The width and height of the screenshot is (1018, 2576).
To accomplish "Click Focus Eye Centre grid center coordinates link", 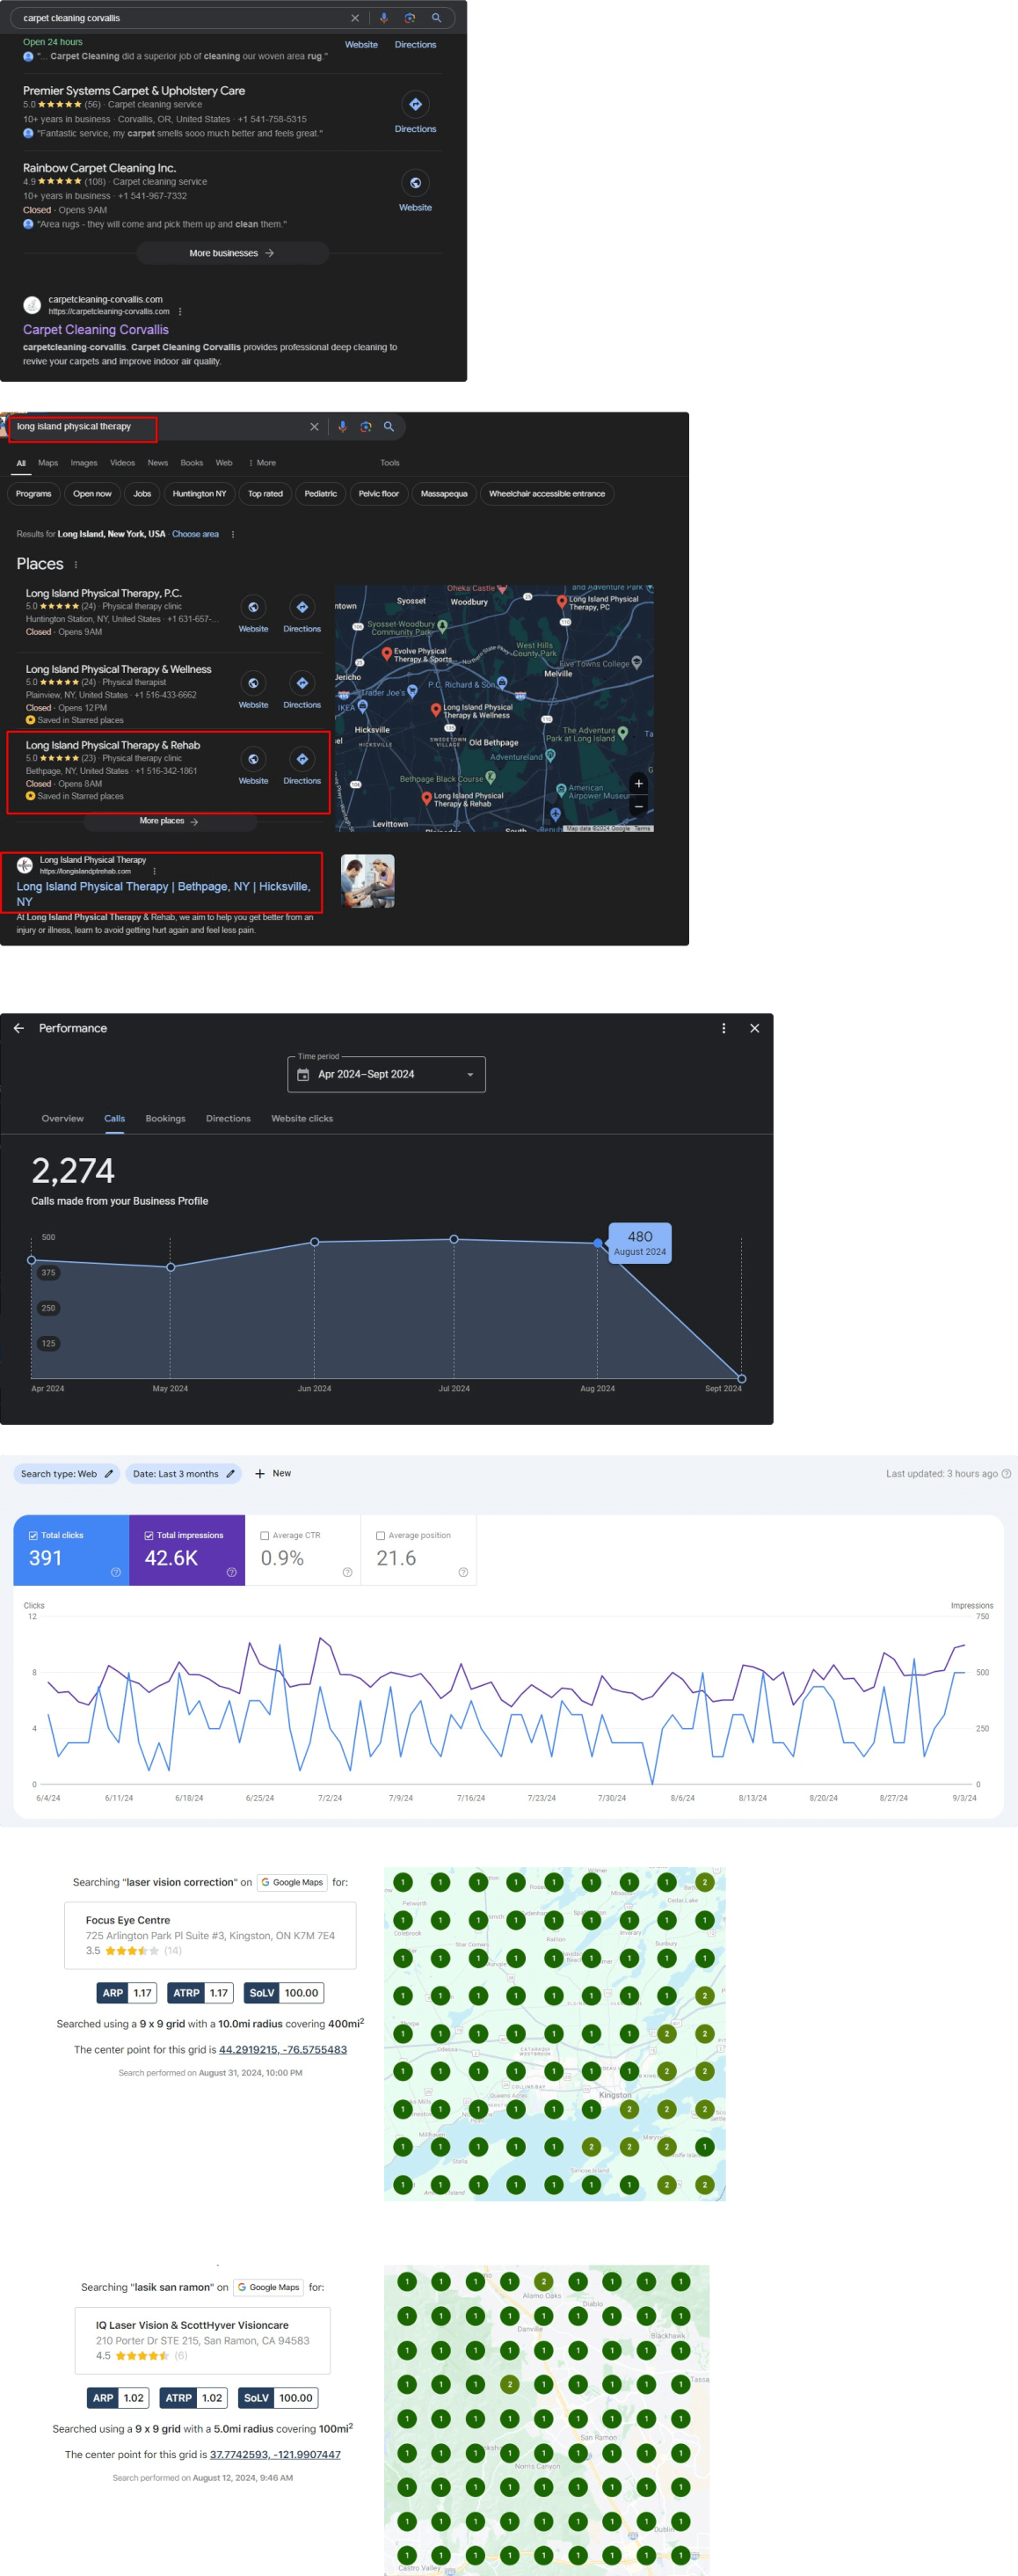I will [283, 2049].
